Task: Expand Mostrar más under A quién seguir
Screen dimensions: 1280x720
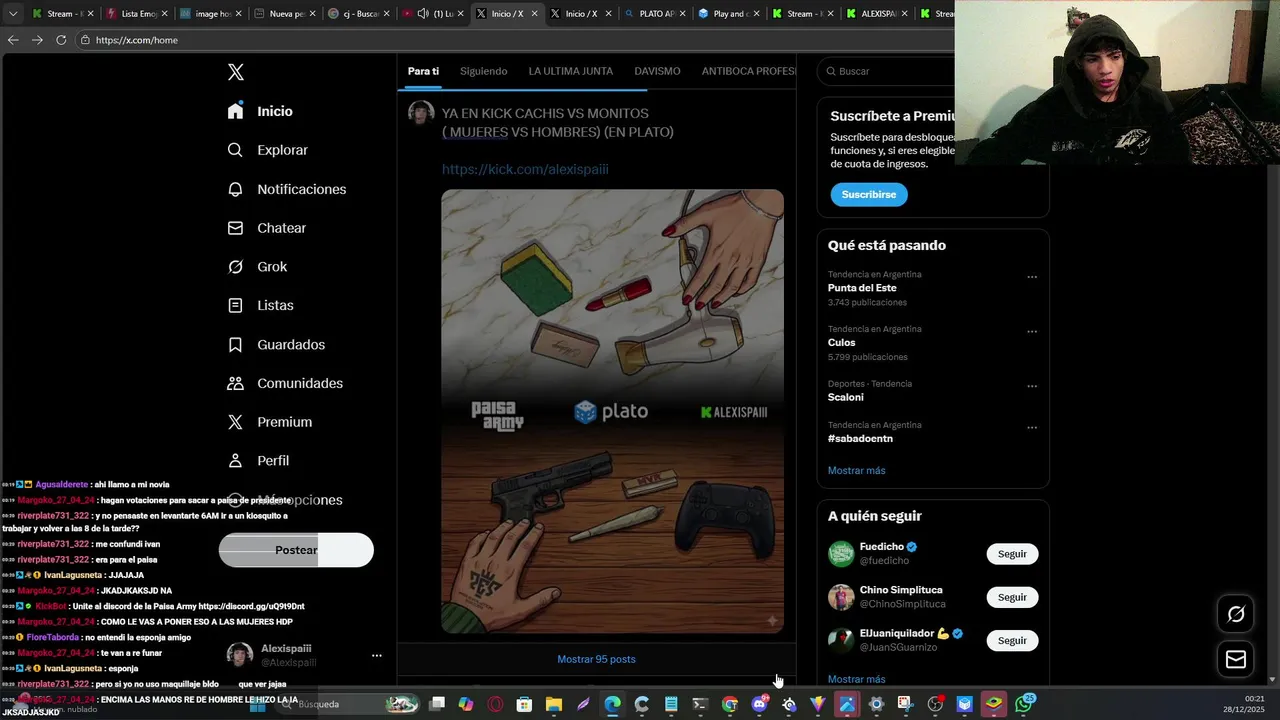Action: point(856,679)
